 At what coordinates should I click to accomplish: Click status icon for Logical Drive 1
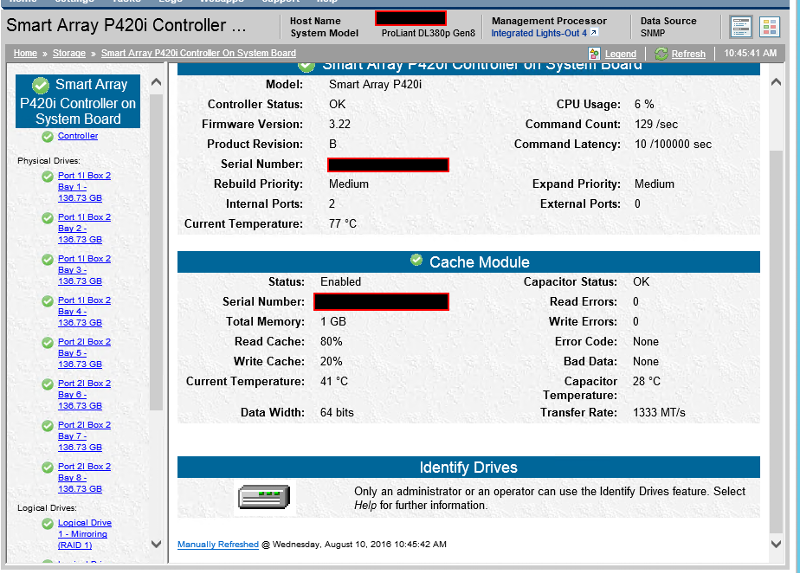[x=47, y=524]
